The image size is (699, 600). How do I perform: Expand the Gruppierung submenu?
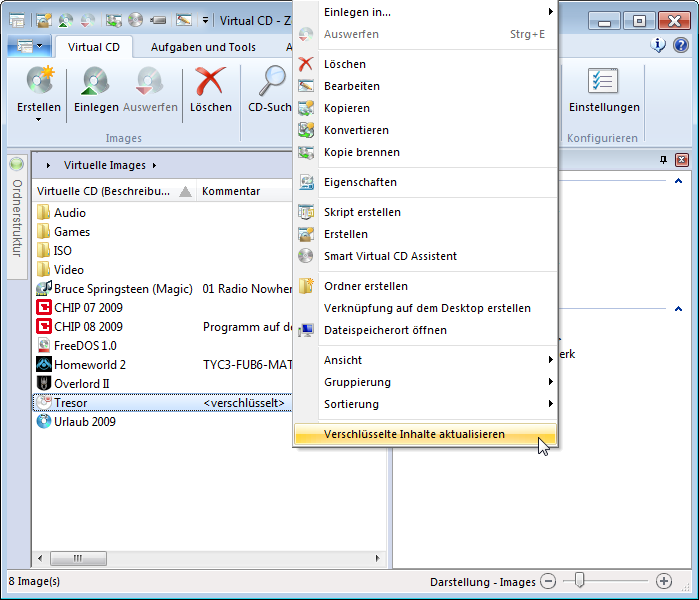click(x=425, y=382)
